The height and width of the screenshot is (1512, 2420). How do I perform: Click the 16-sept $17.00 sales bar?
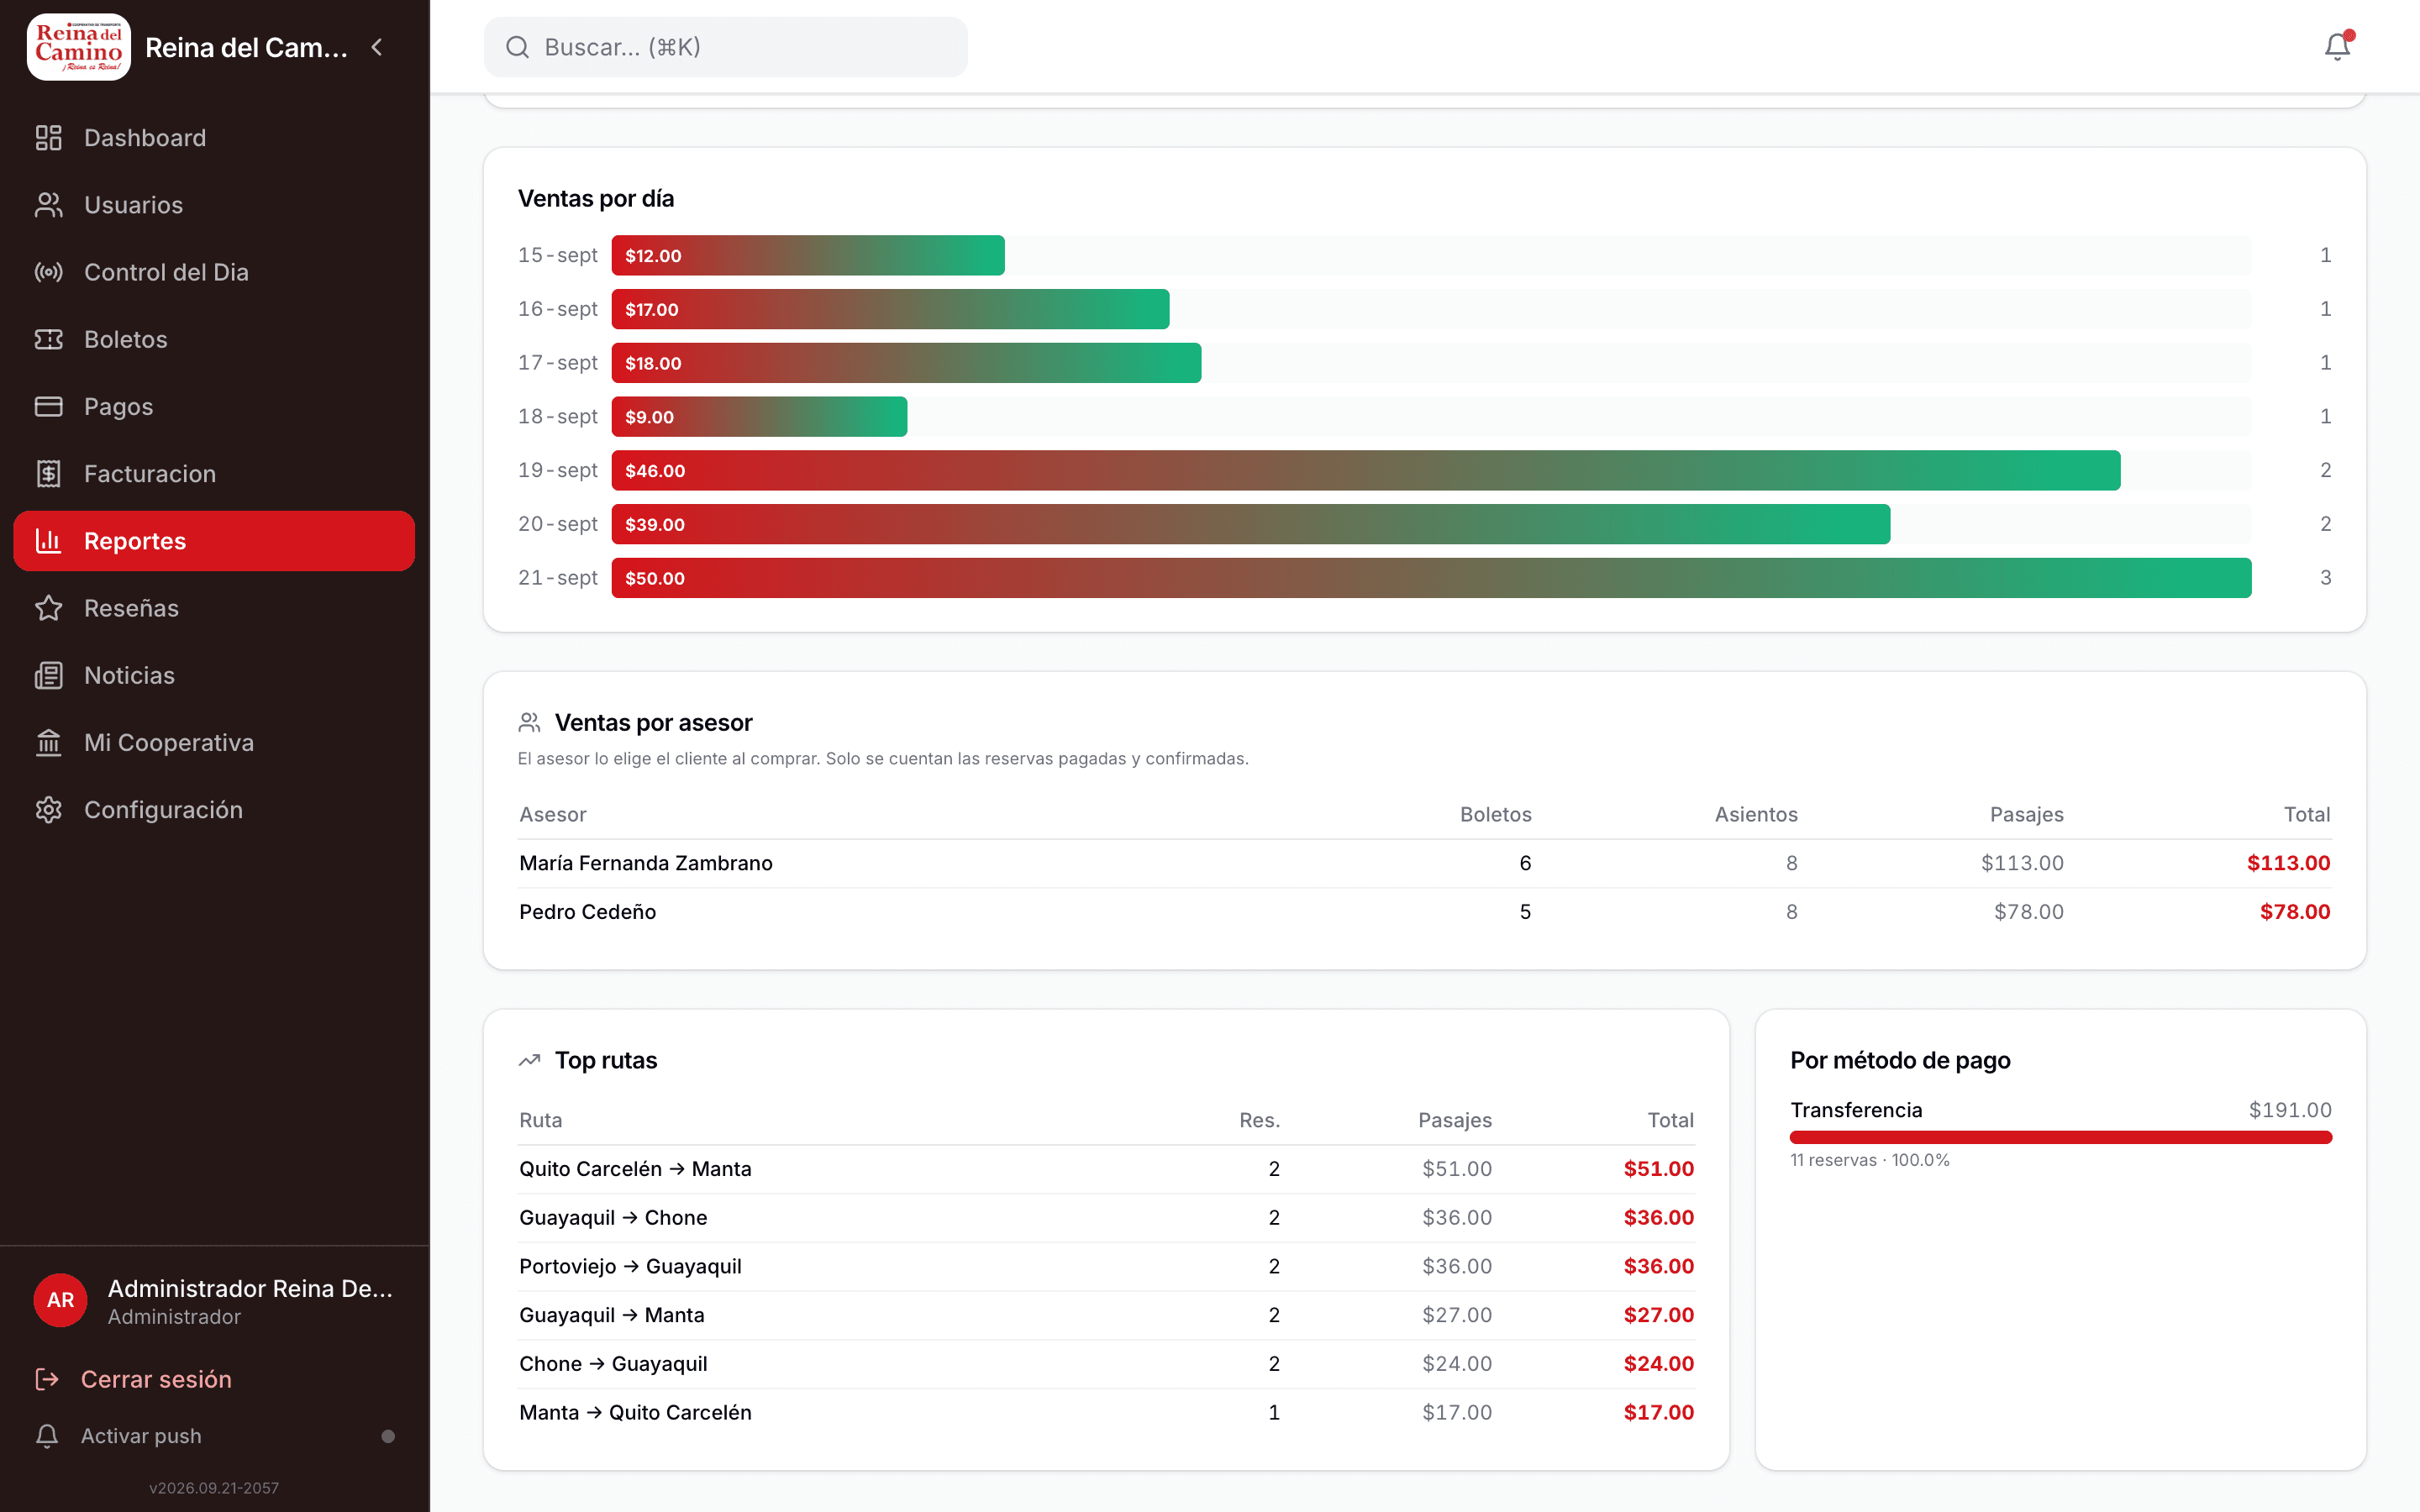[x=890, y=309]
